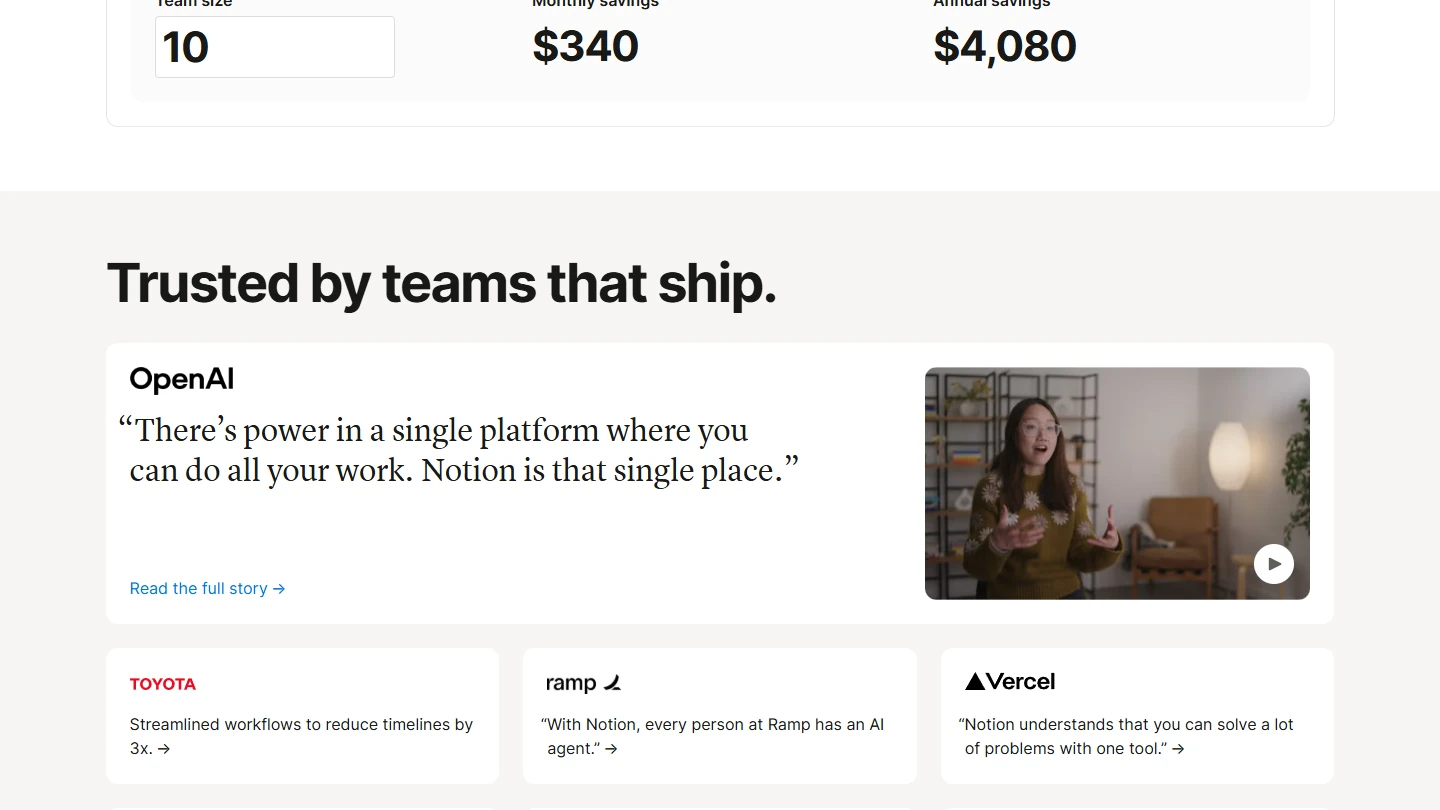The height and width of the screenshot is (810, 1440).
Task: Click the red Toyota logo
Action: 163,684
